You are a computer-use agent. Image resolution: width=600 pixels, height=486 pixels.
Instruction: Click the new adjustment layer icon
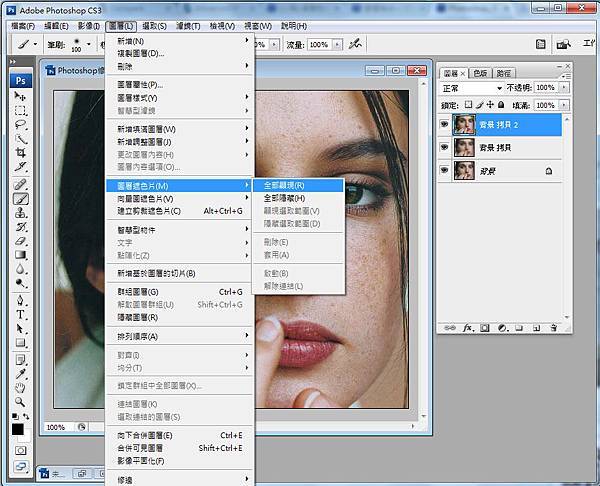pos(502,328)
